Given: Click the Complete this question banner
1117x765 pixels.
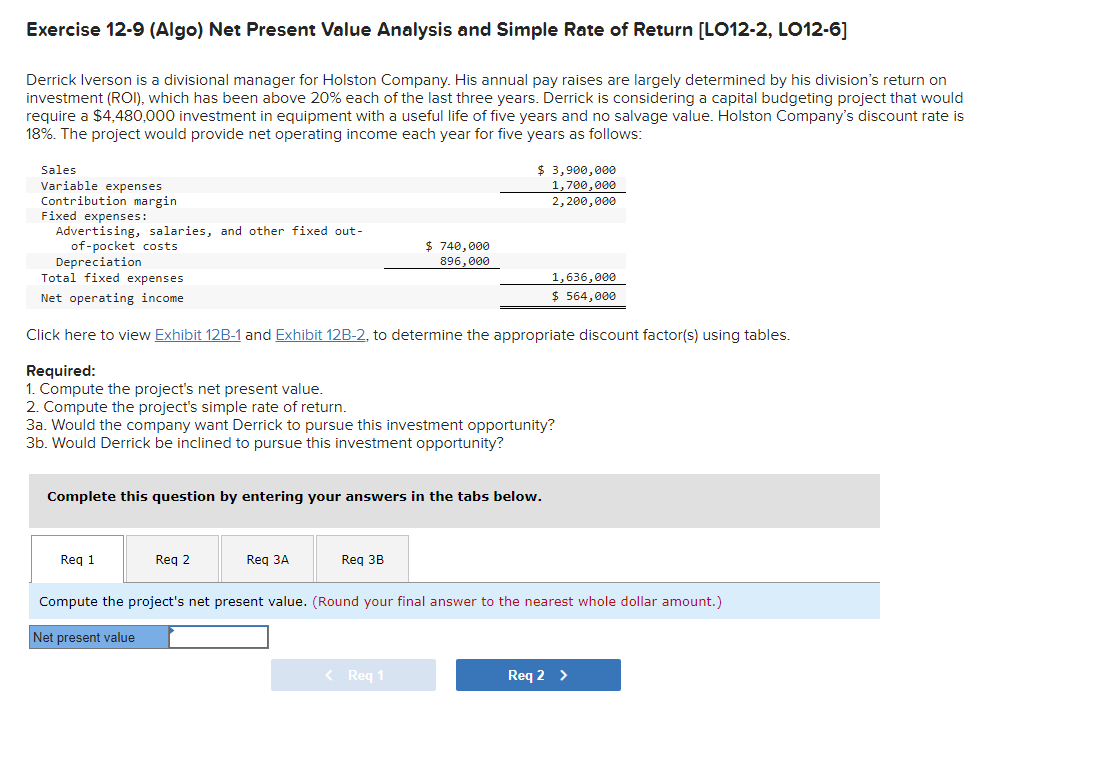Looking at the screenshot, I should 260,496.
